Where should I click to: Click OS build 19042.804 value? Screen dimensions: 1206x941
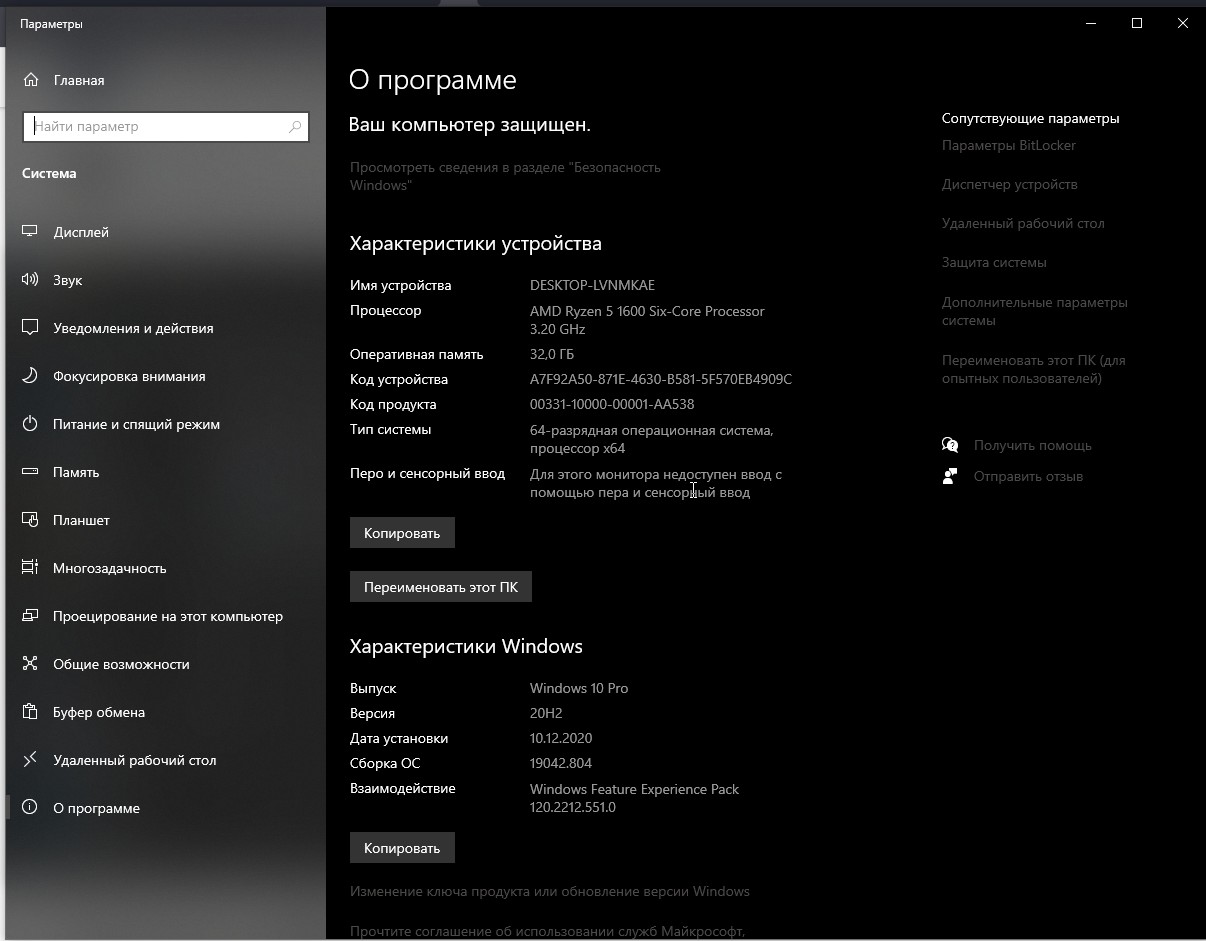click(561, 763)
